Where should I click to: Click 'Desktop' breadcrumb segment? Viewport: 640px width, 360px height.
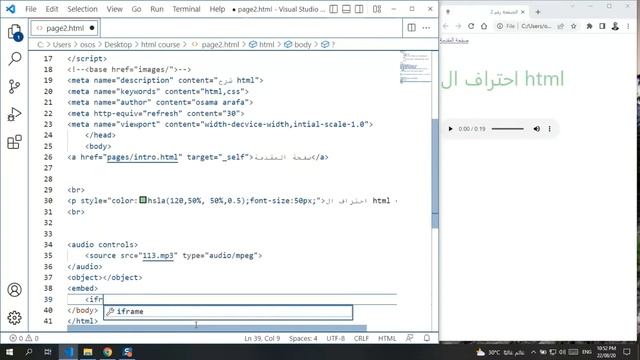118,44
